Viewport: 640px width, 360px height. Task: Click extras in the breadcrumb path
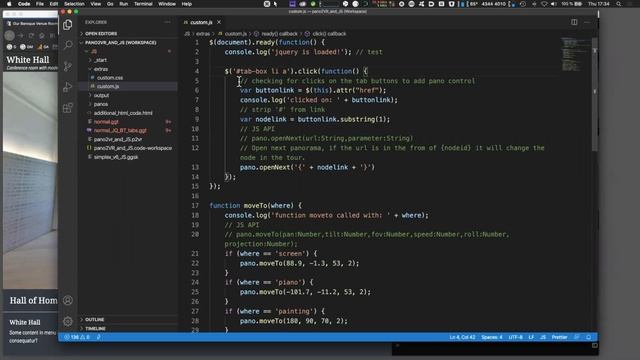203,34
